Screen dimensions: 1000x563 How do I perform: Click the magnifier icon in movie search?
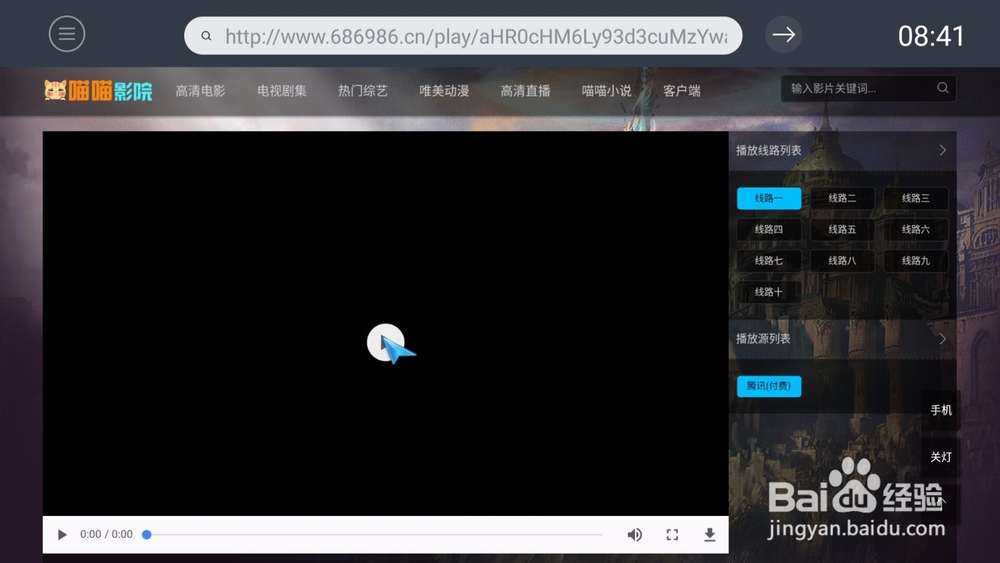943,88
